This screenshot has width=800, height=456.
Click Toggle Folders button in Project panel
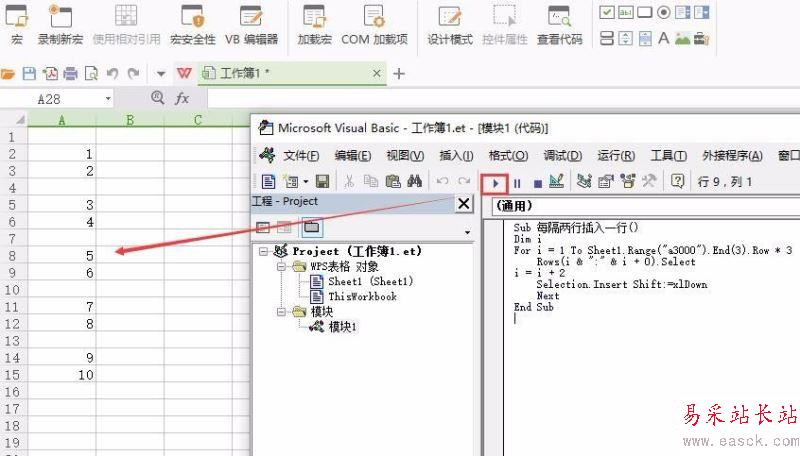pos(312,227)
